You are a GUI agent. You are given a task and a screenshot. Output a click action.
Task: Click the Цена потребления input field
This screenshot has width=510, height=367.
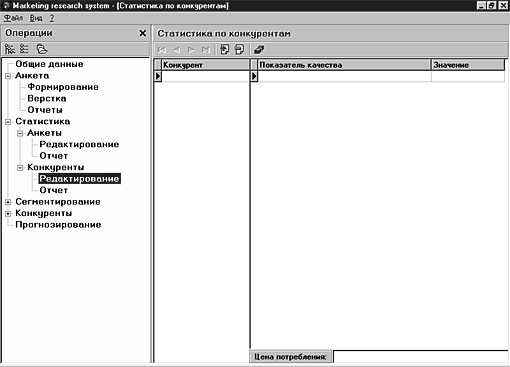421,357
